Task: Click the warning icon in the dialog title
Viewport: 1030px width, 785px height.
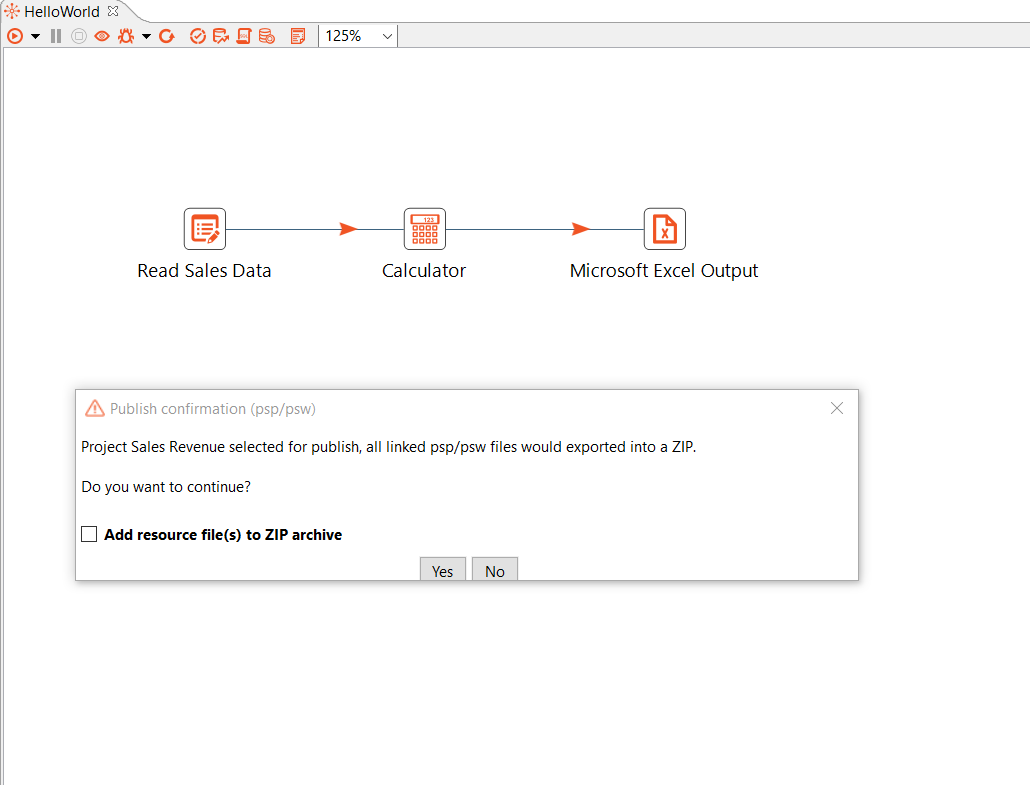Action: click(x=95, y=409)
